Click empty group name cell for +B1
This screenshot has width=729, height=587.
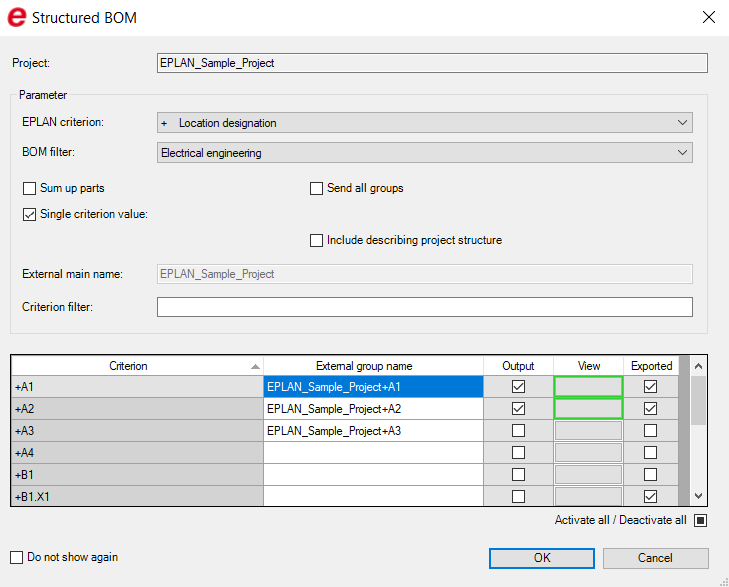pos(373,475)
